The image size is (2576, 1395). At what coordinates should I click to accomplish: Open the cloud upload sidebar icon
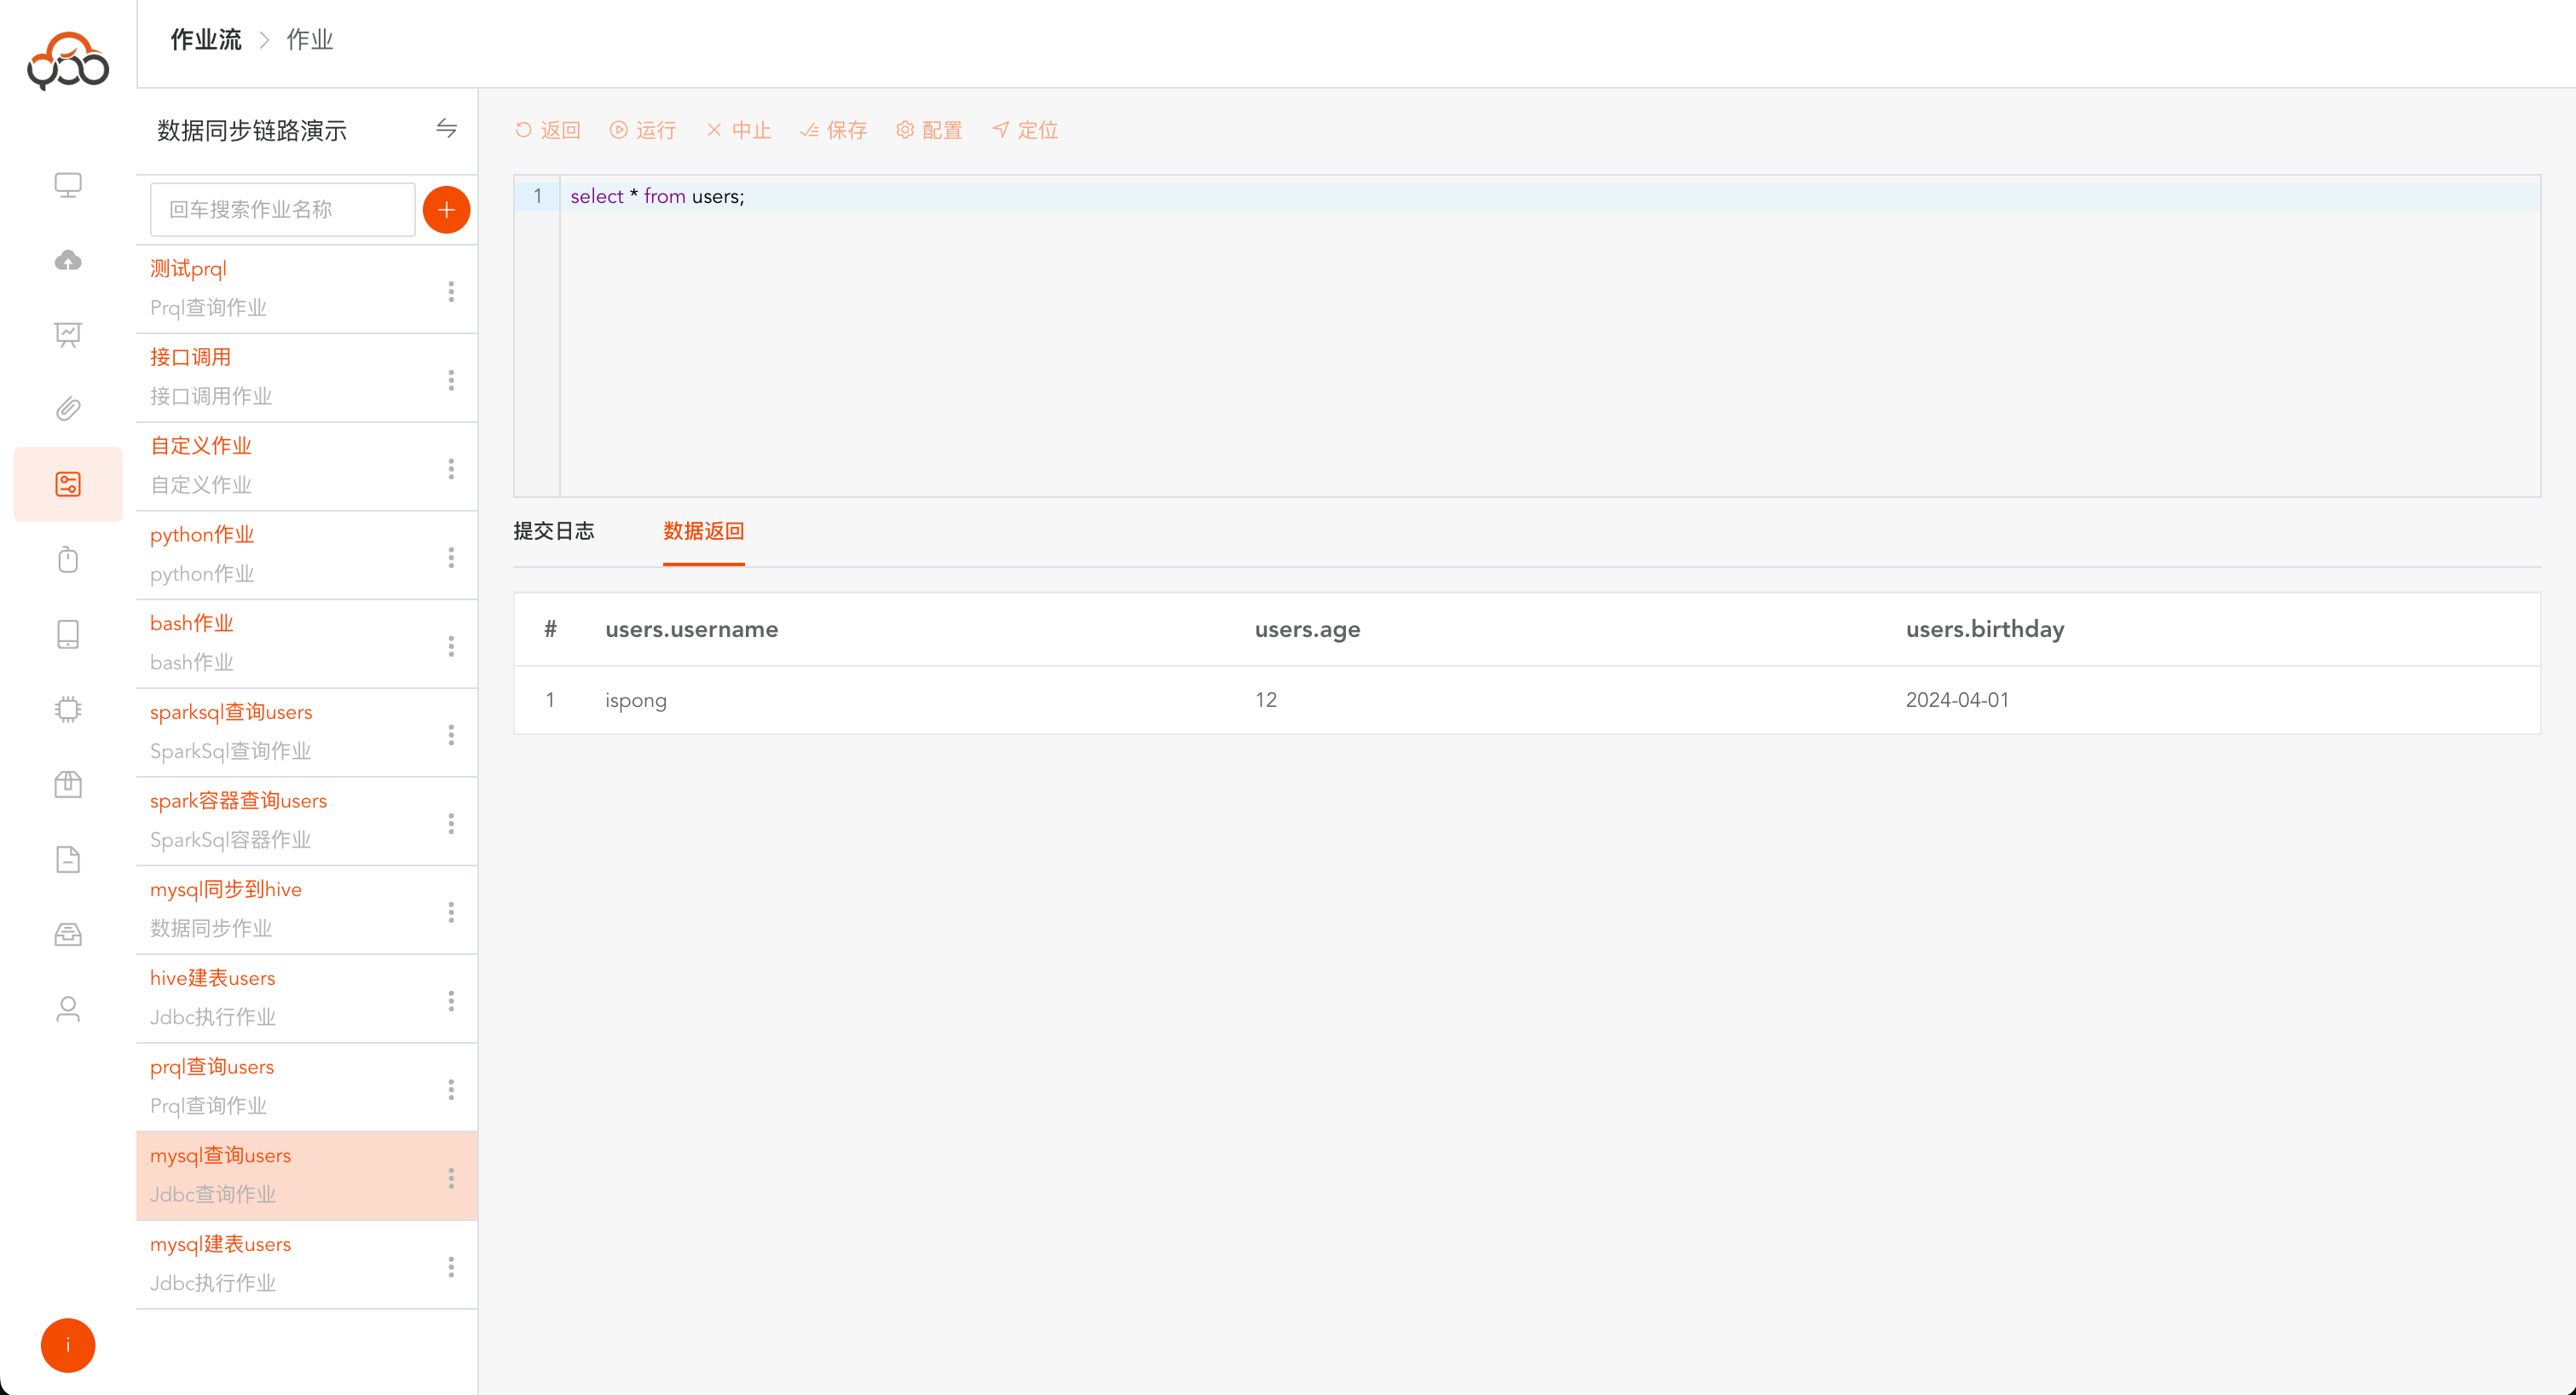[68, 260]
